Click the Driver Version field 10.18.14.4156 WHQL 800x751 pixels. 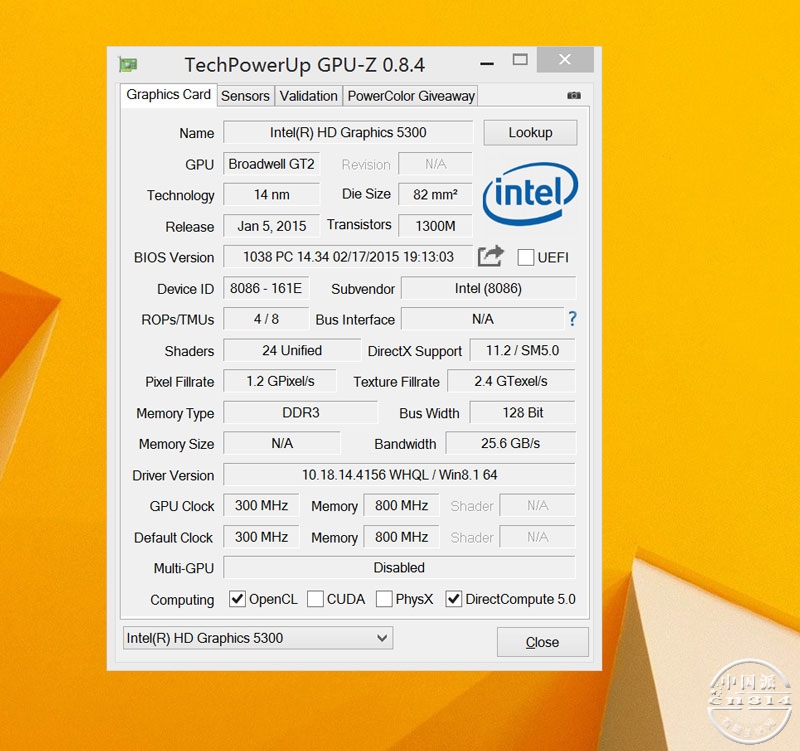tap(399, 474)
